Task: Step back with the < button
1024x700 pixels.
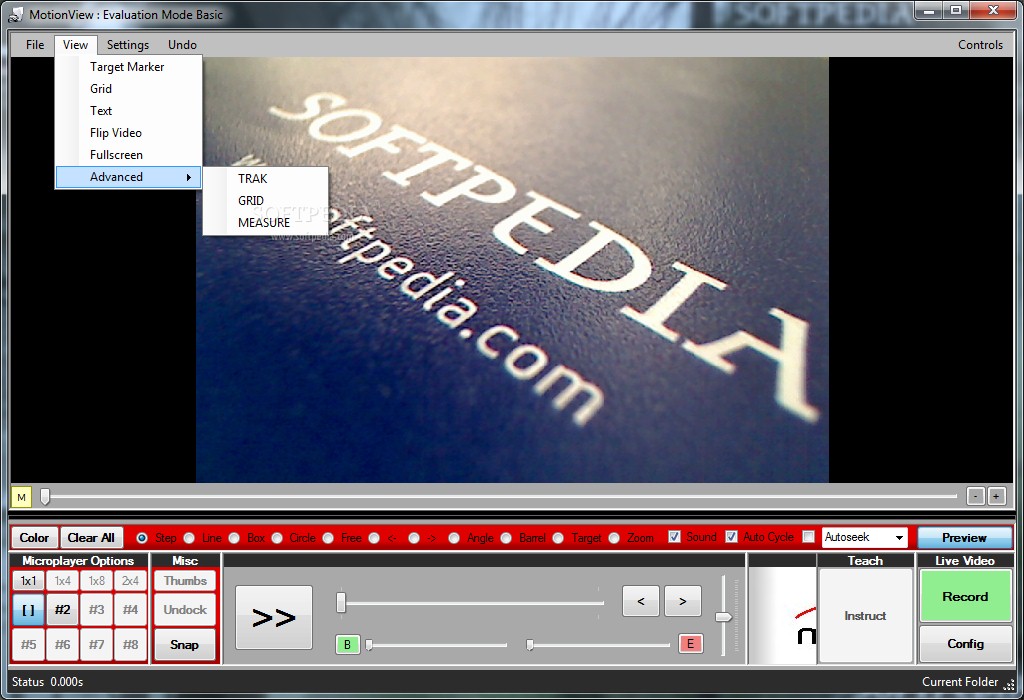Action: coord(641,601)
